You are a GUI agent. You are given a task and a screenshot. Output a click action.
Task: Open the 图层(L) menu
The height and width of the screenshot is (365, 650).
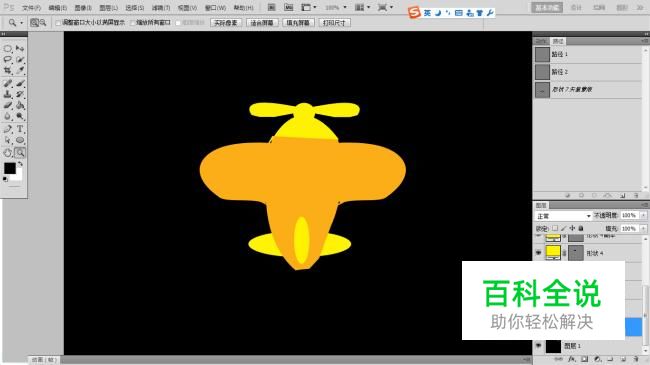click(109, 8)
